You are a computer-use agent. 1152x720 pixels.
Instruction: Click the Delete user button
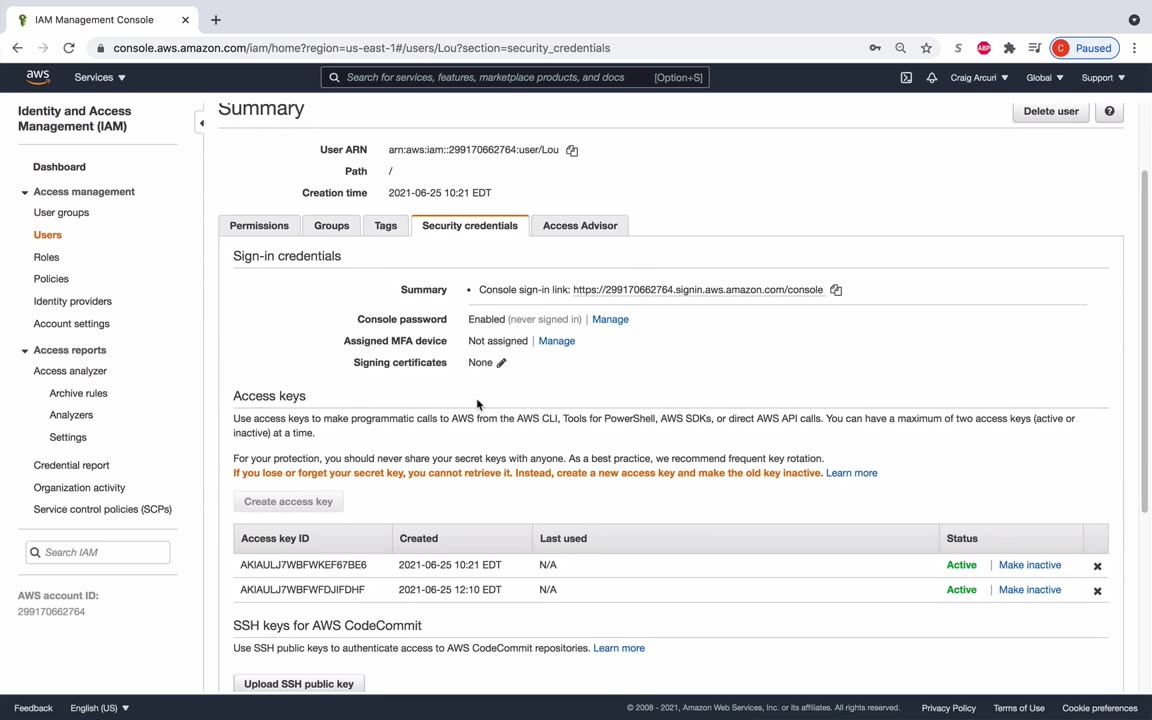point(1051,111)
